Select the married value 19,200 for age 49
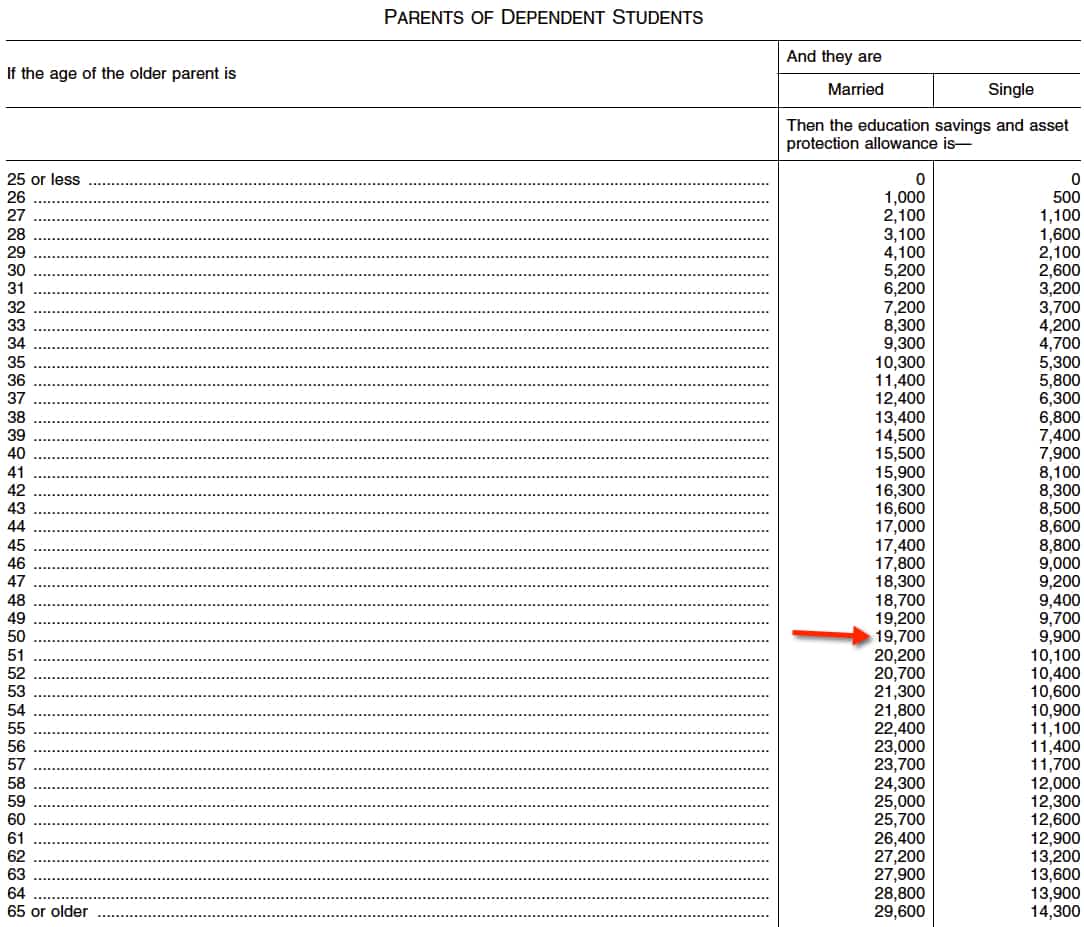1084x927 pixels. 899,619
